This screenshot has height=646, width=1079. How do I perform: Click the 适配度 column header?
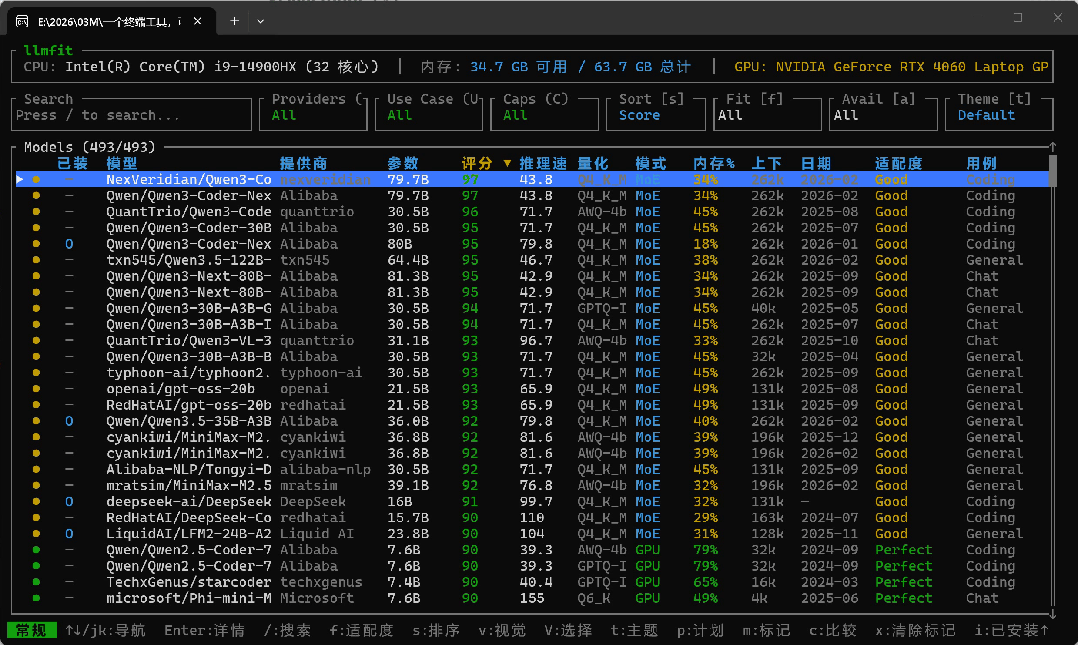click(x=898, y=163)
